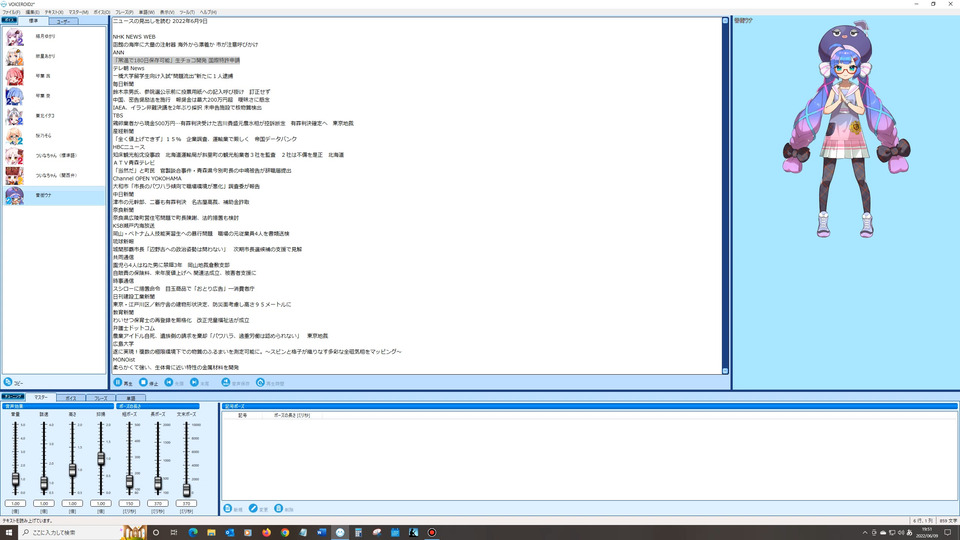This screenshot has height=540, width=960.
Task: Click the highlighted '常温で180日保存可能' headline line
Action: [176, 61]
